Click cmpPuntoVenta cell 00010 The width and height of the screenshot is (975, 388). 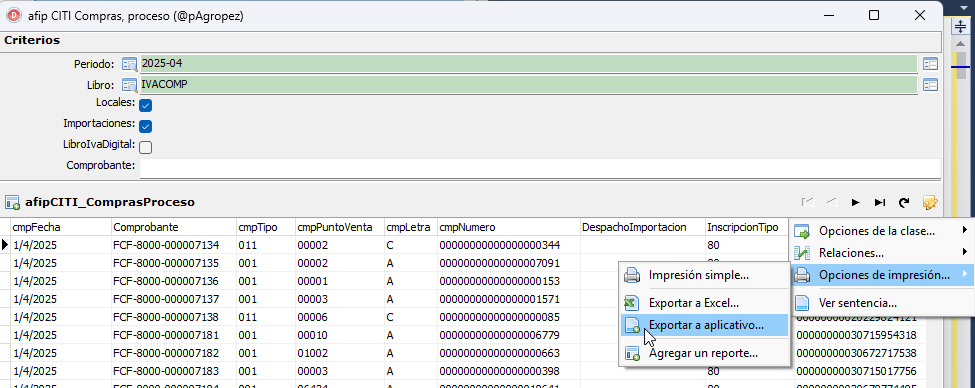(339, 335)
